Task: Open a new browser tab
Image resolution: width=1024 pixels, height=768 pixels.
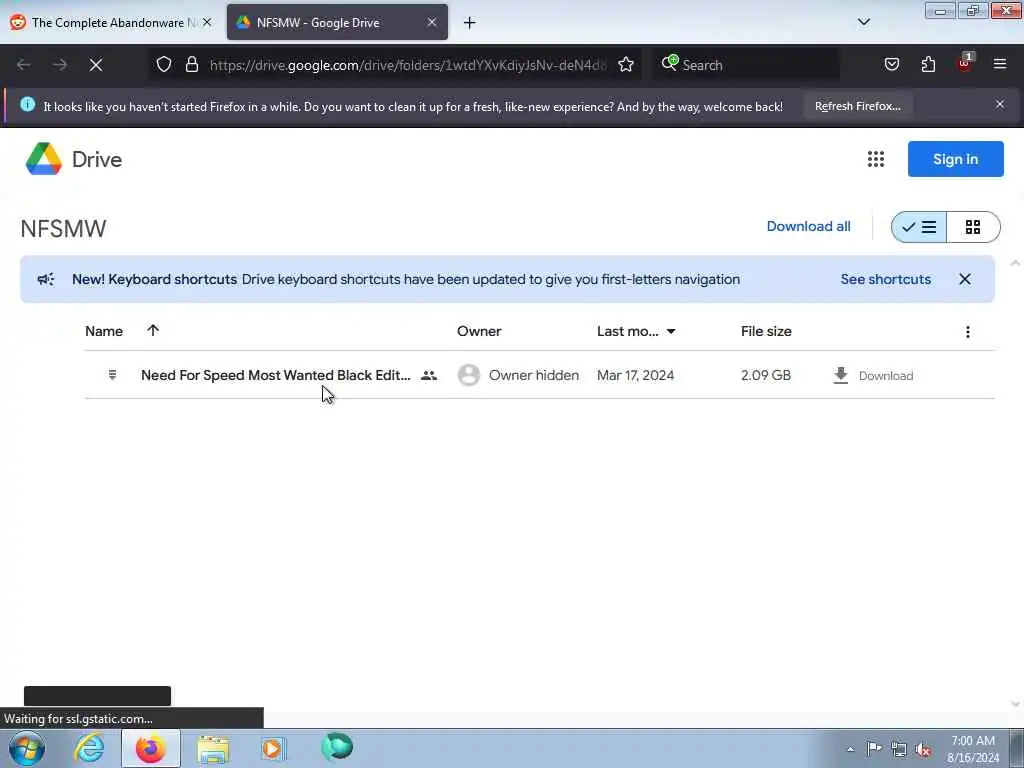Action: coord(469,23)
